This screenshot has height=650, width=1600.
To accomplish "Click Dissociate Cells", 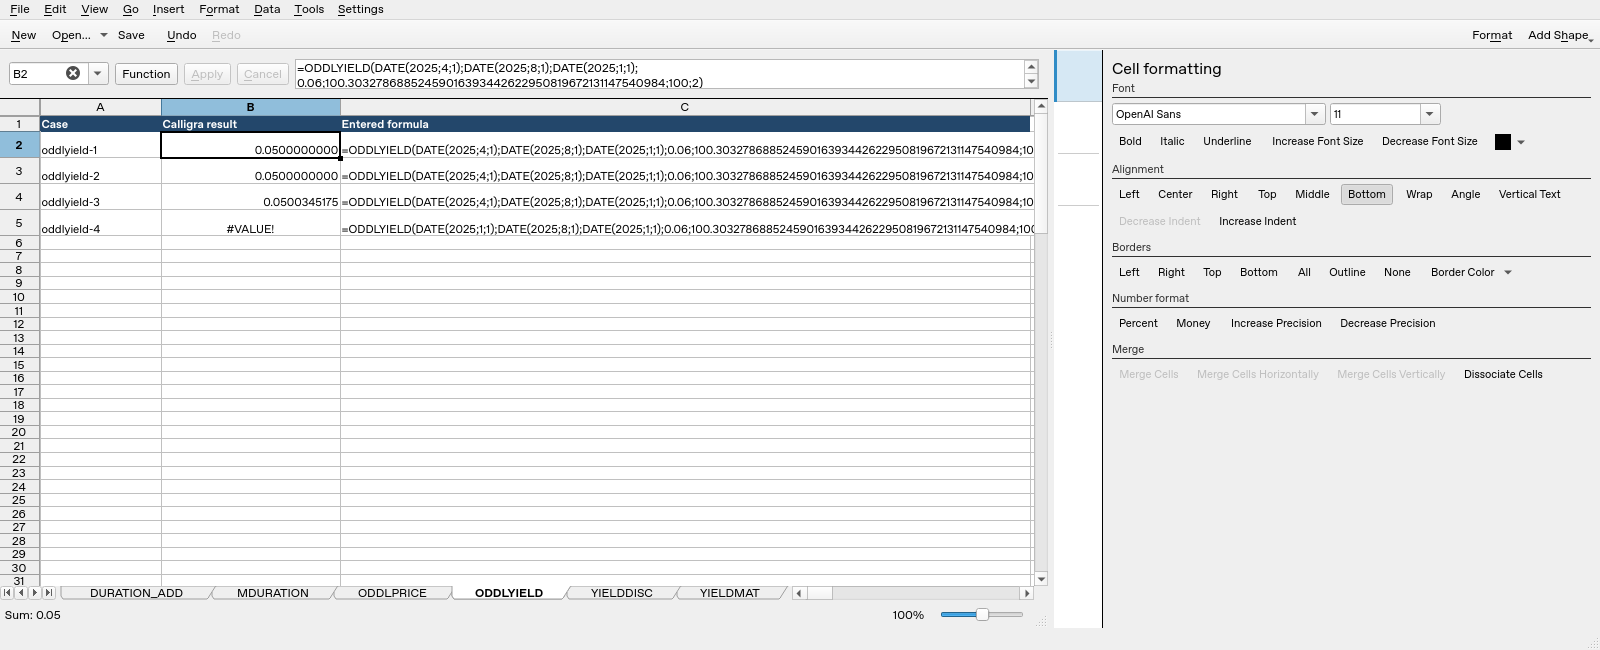I will click(1503, 374).
